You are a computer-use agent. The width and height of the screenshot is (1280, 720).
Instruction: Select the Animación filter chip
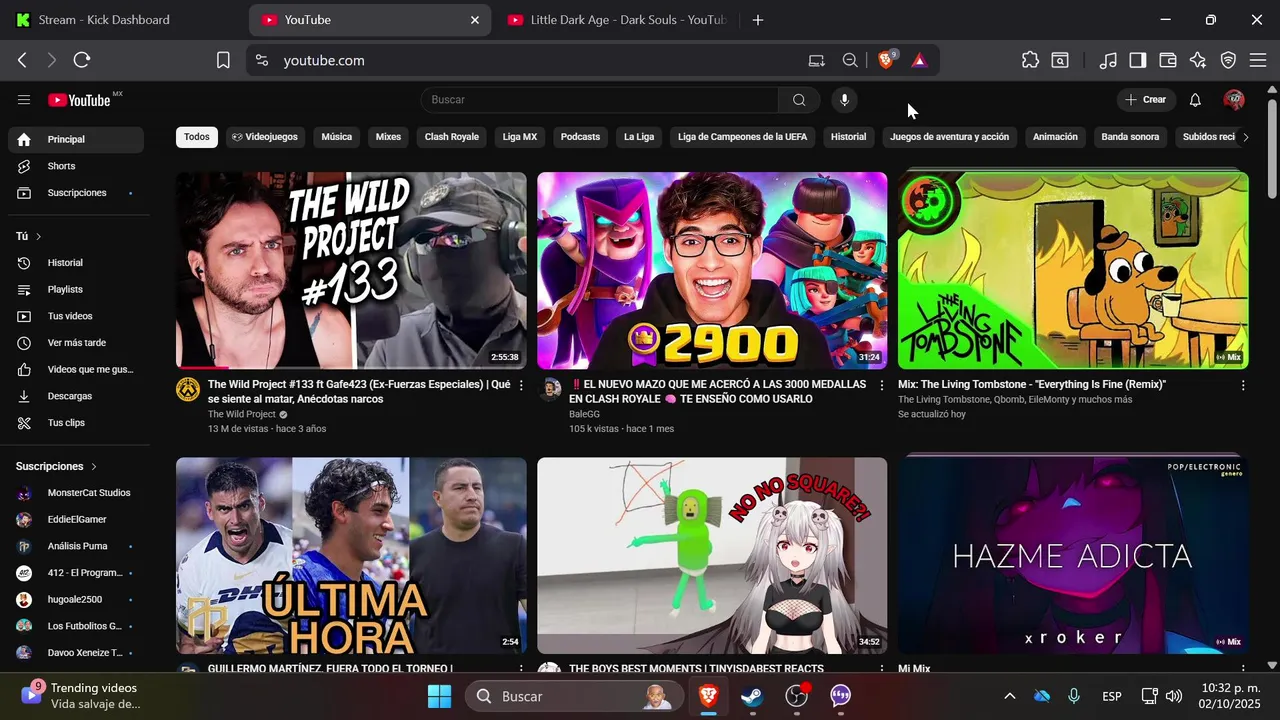tap(1055, 137)
